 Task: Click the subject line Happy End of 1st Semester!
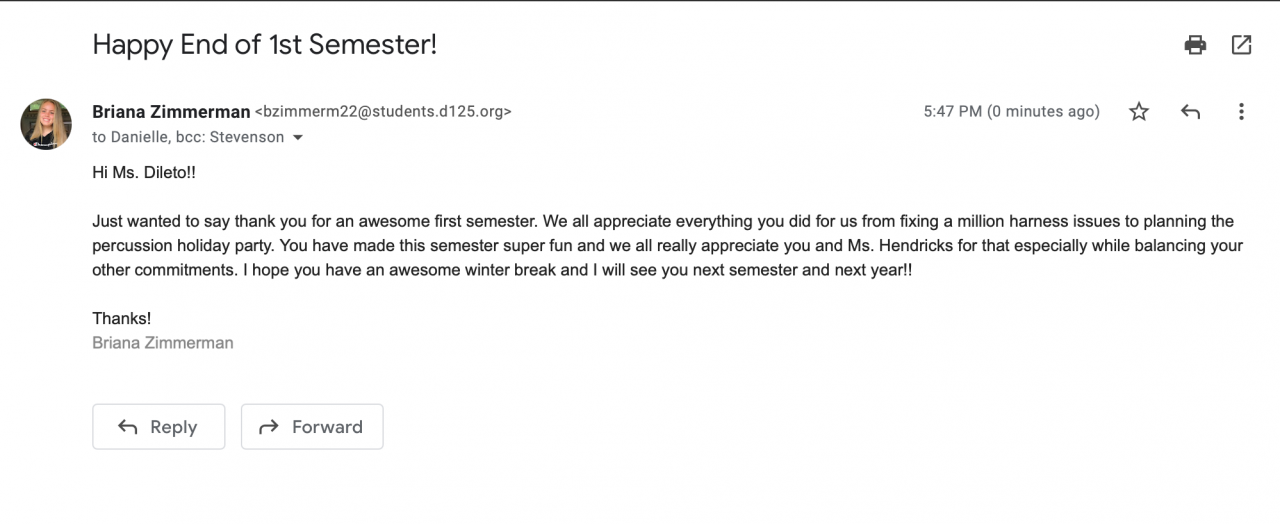(x=265, y=45)
